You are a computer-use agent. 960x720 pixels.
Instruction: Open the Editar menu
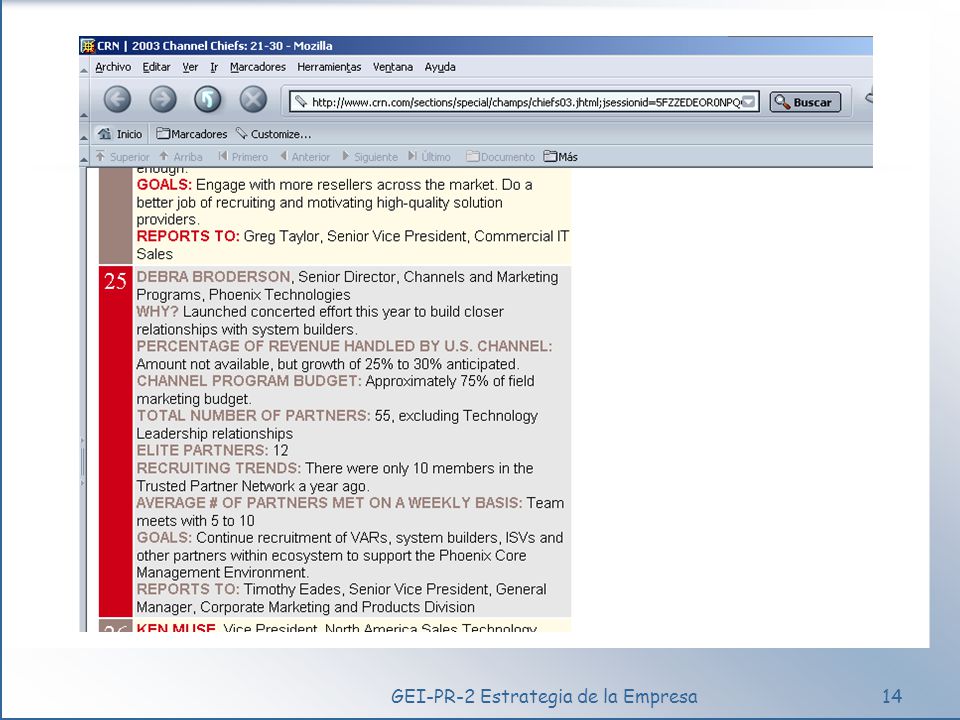pos(156,67)
